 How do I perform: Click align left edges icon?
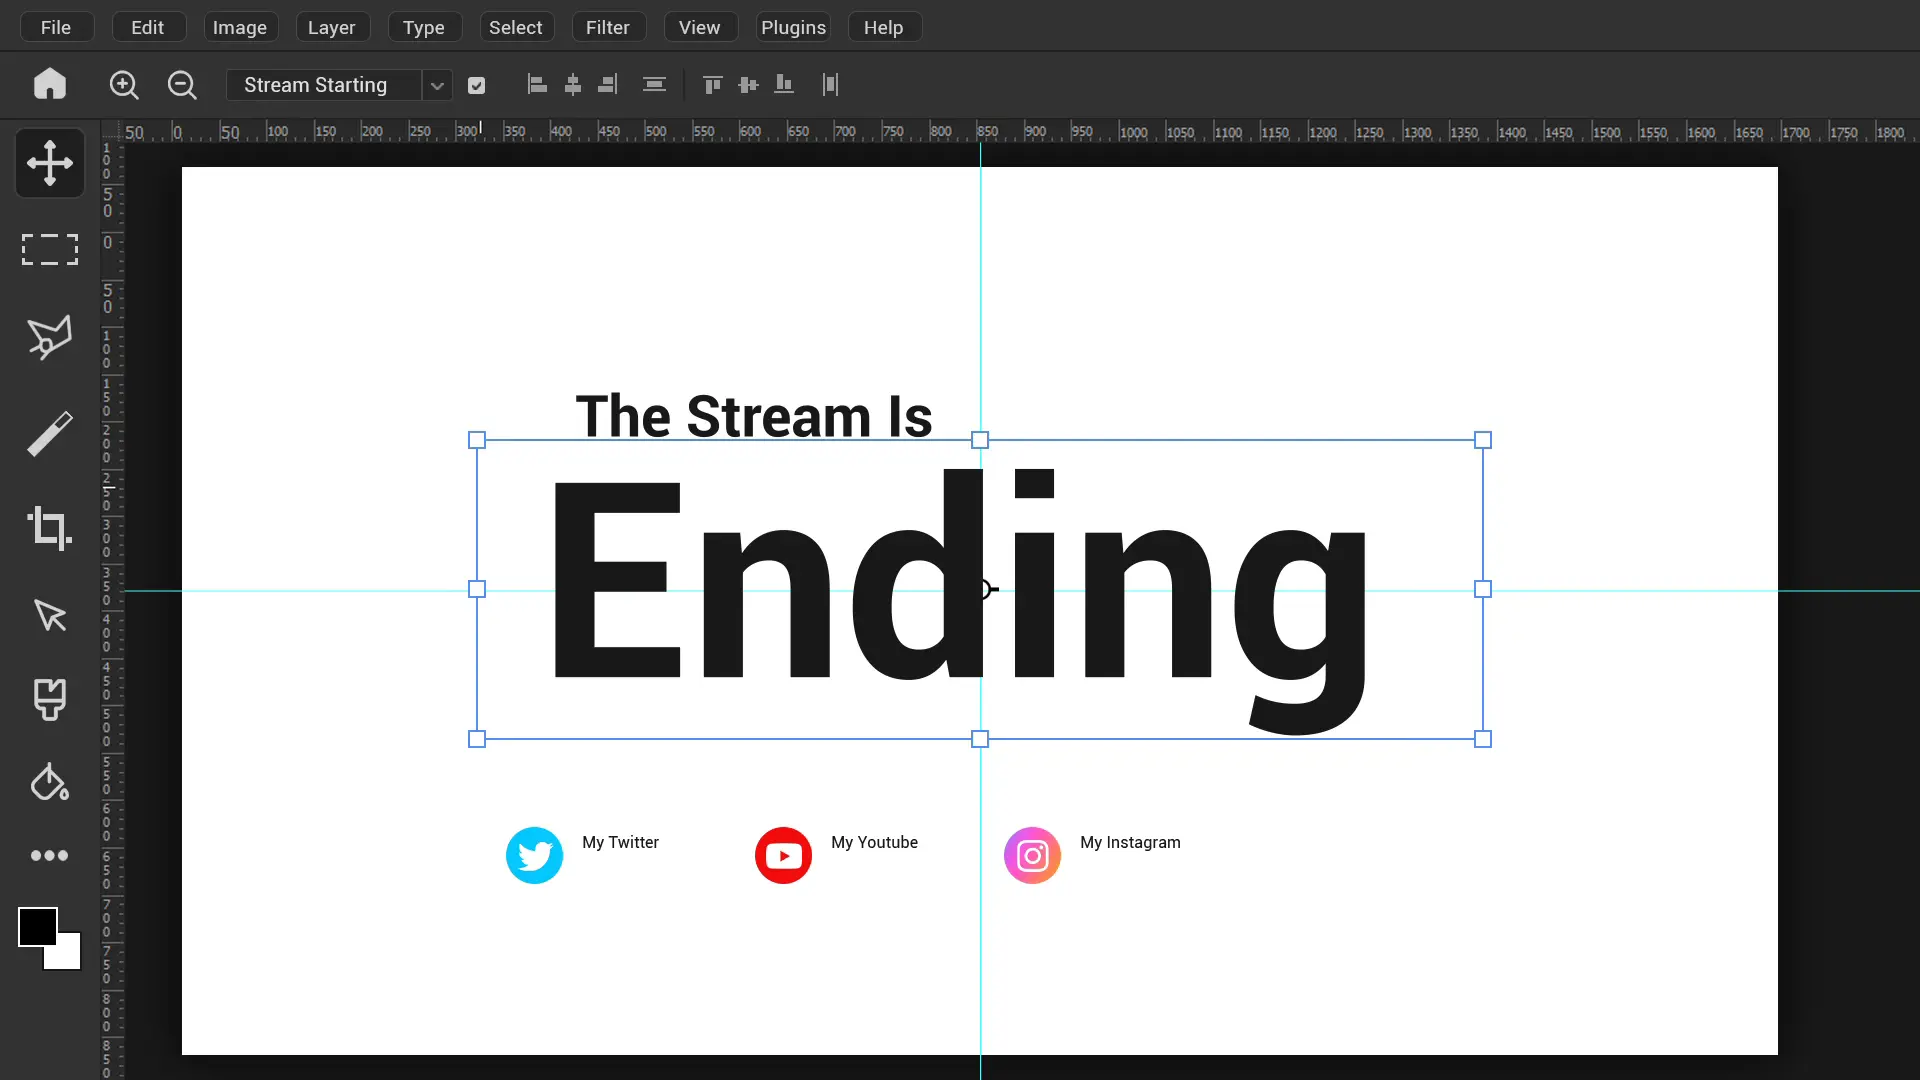[x=537, y=85]
